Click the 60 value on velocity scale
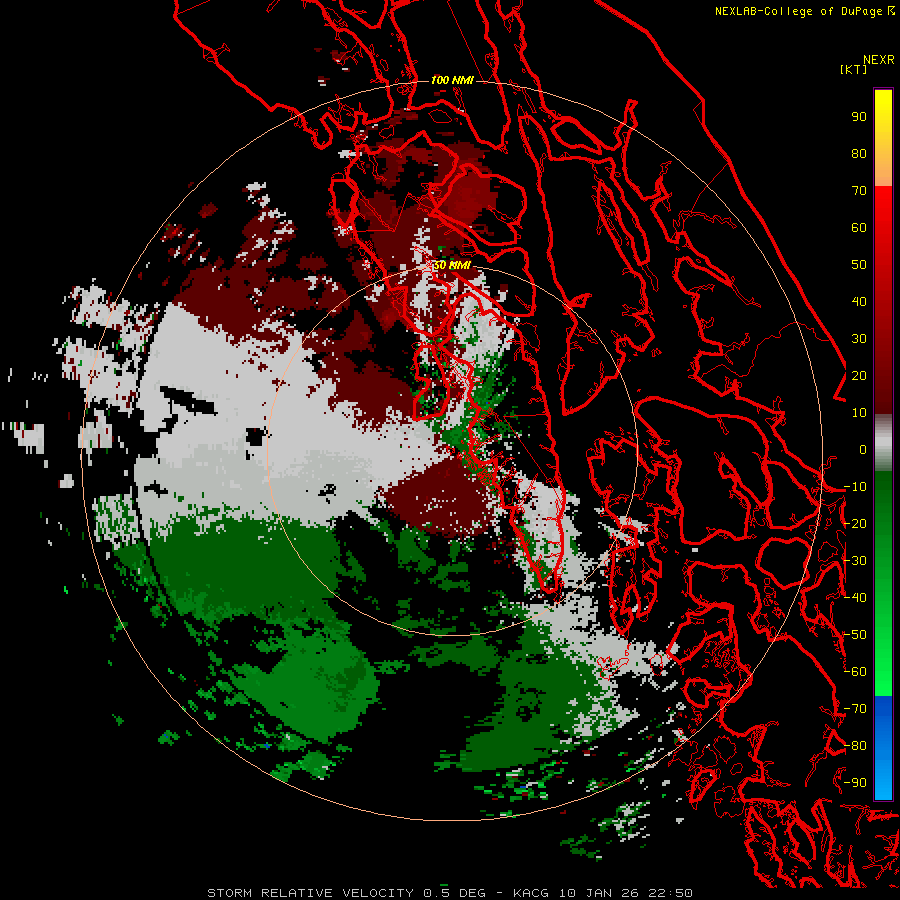This screenshot has height=900, width=900. coord(859,228)
